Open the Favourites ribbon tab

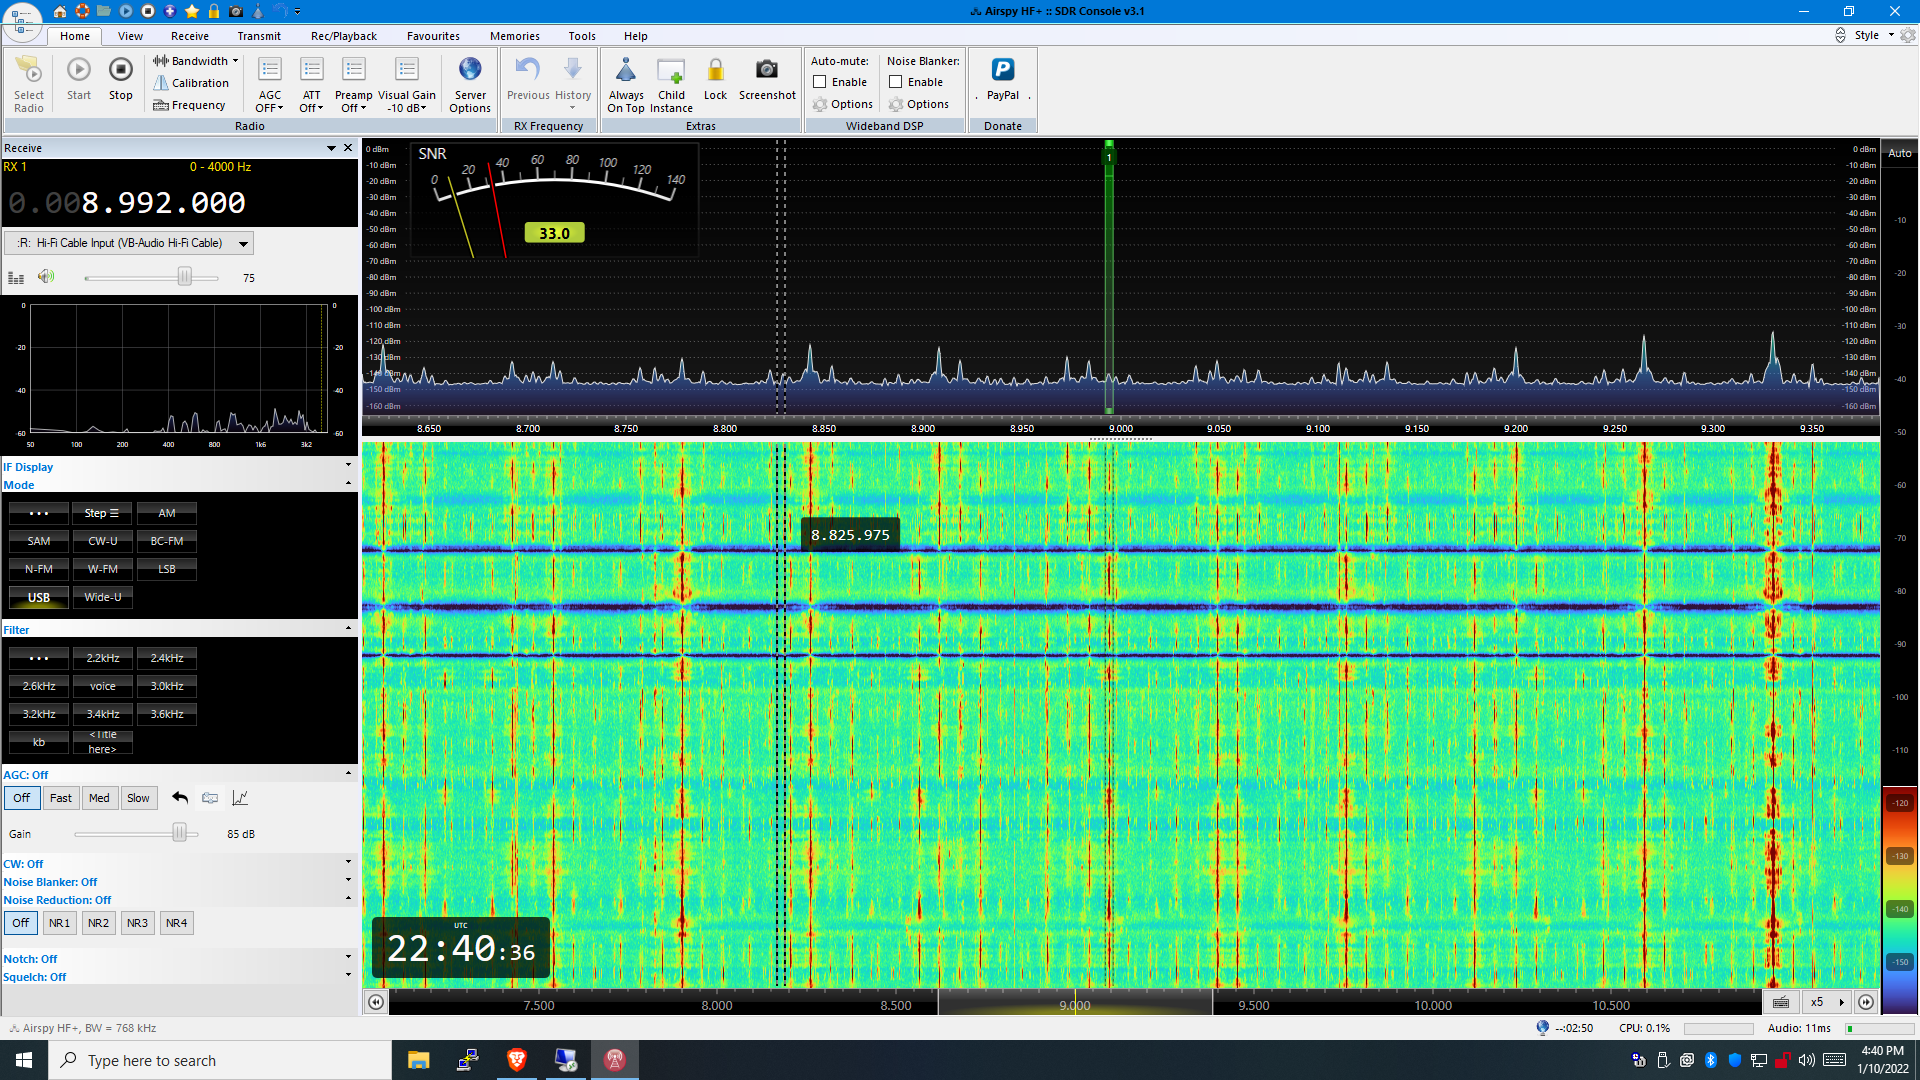(433, 36)
